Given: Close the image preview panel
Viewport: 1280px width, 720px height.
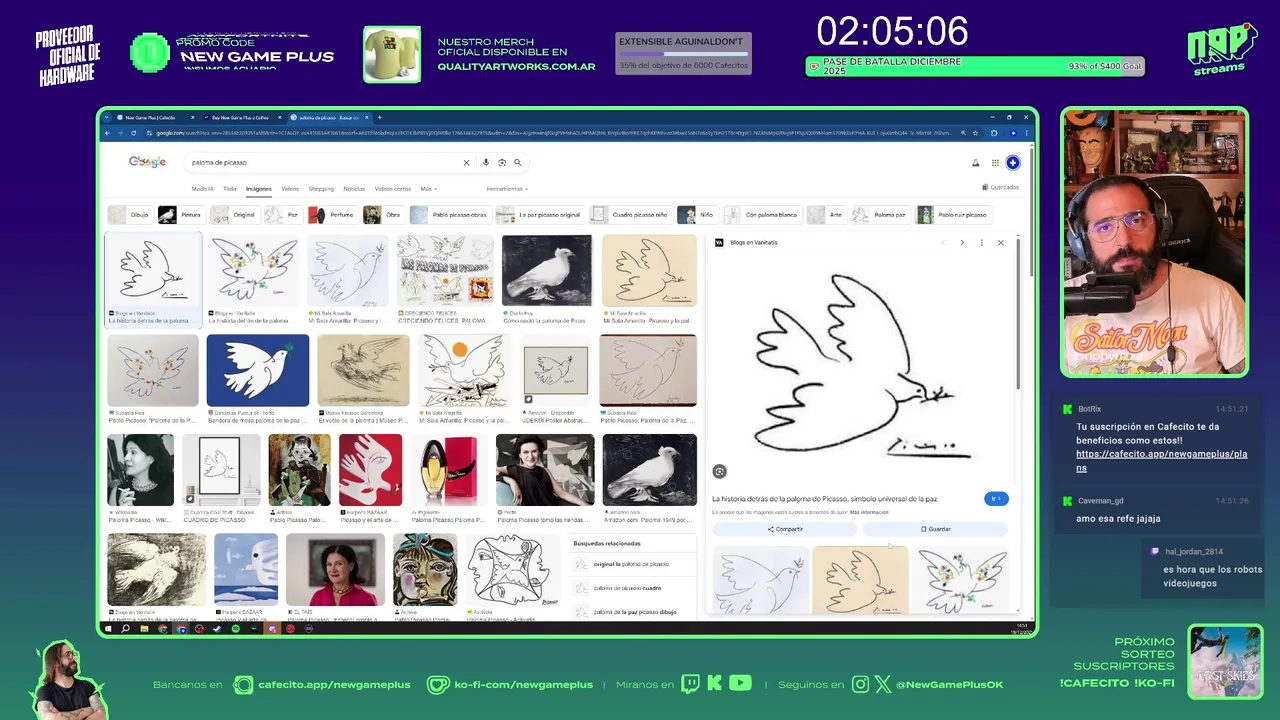Looking at the screenshot, I should coord(1000,243).
